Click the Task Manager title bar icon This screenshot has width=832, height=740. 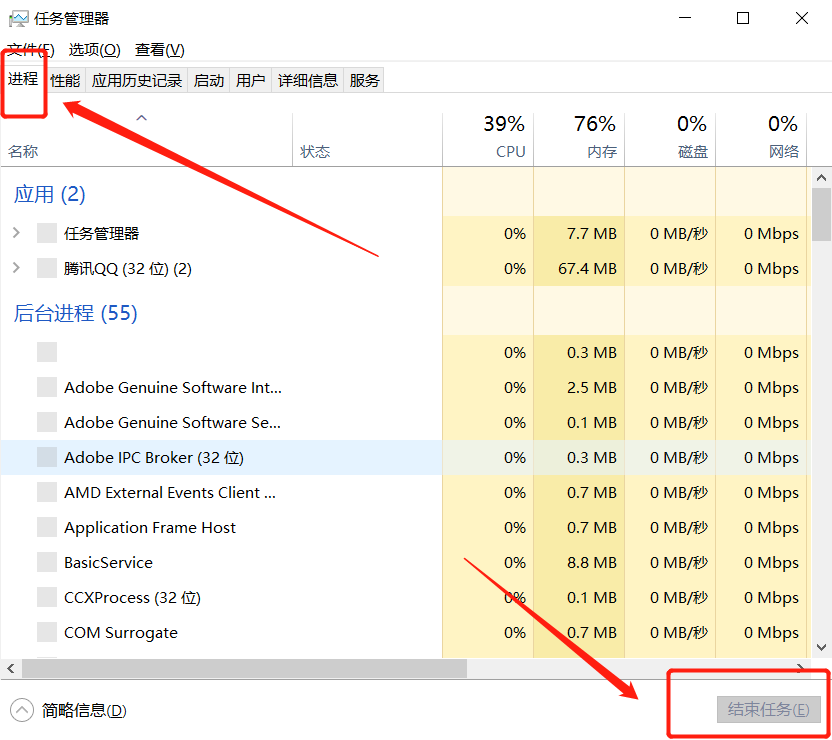tap(19, 19)
